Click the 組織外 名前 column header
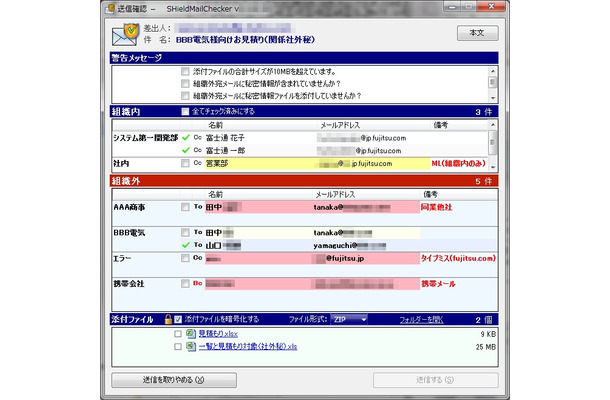The height and width of the screenshot is (400, 610). click(x=216, y=194)
